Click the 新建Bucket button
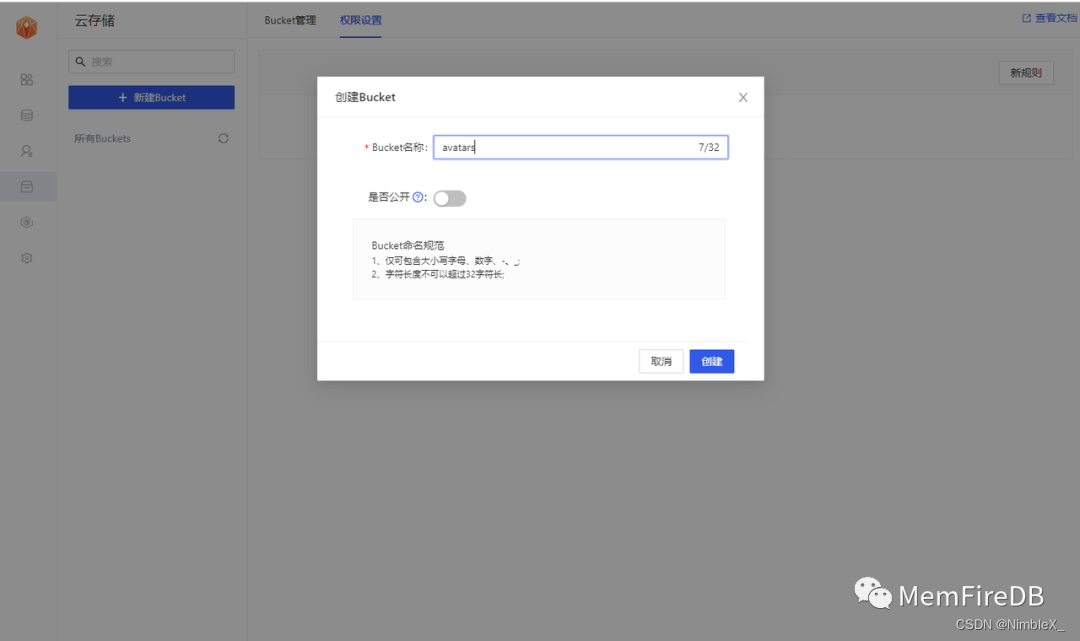This screenshot has width=1080, height=641. tap(151, 97)
